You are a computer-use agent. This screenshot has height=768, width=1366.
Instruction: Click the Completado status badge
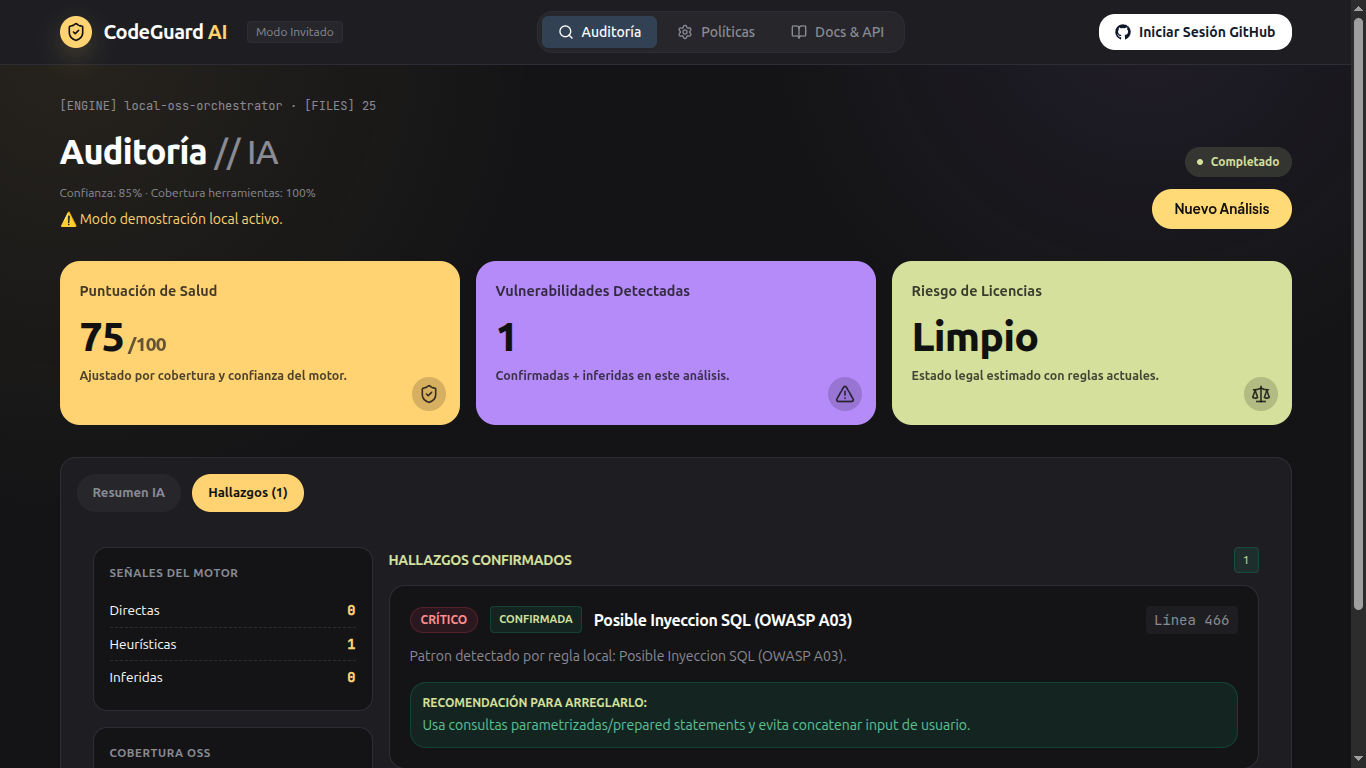[1238, 162]
